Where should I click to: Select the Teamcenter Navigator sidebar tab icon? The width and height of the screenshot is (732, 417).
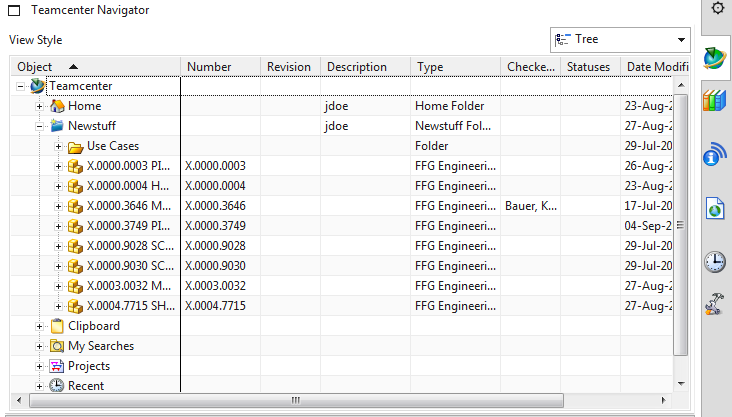point(716,59)
